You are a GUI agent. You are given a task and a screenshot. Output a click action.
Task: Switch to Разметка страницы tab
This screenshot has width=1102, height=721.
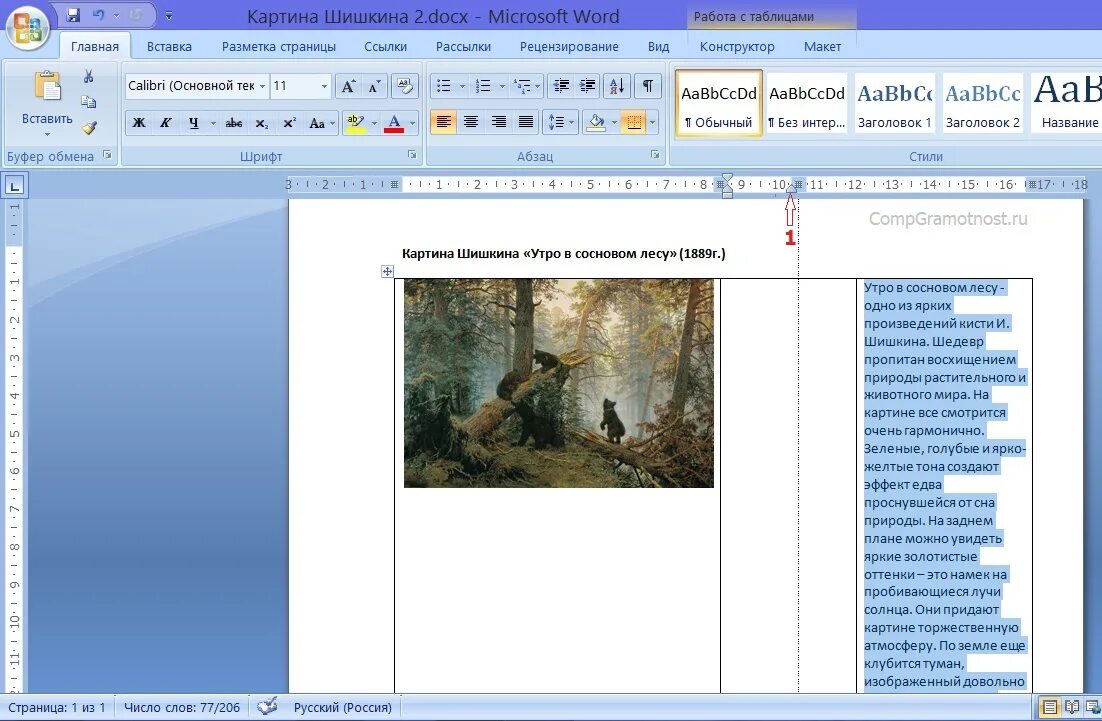click(x=278, y=46)
